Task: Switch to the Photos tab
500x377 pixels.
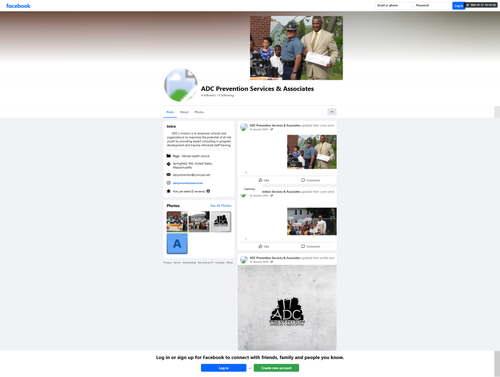Action: coord(199,112)
